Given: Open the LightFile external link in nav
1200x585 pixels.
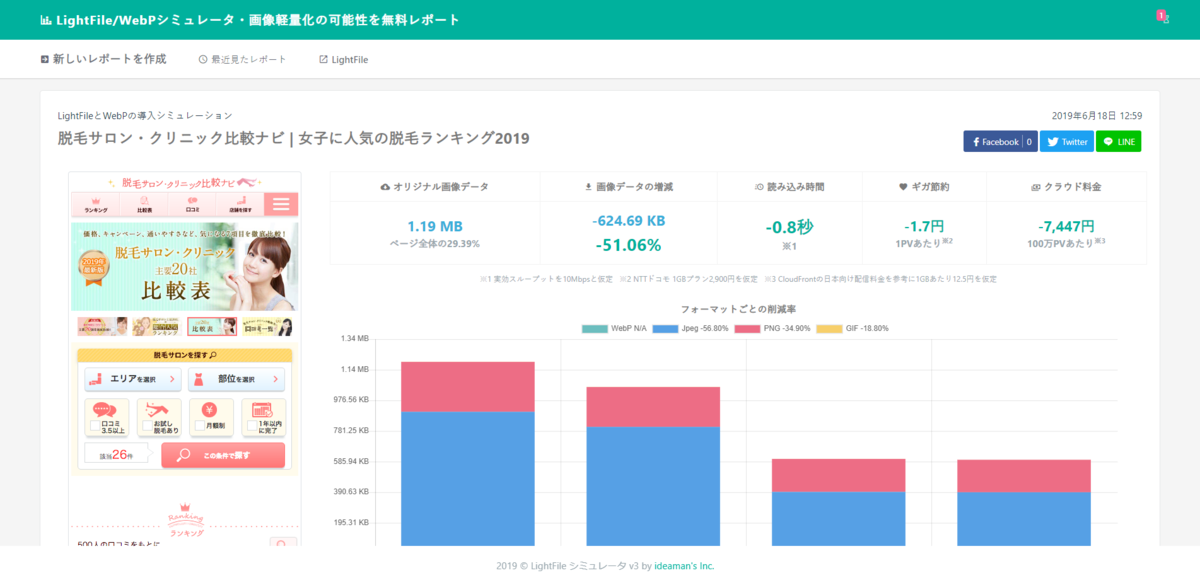Looking at the screenshot, I should coord(343,59).
